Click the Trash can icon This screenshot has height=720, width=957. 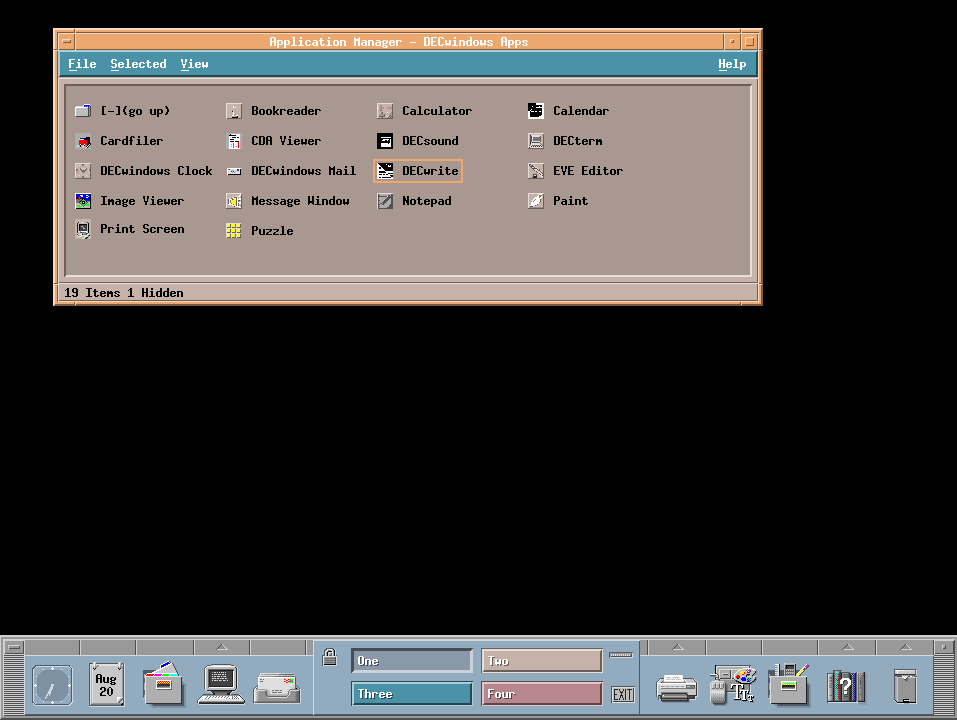click(905, 686)
